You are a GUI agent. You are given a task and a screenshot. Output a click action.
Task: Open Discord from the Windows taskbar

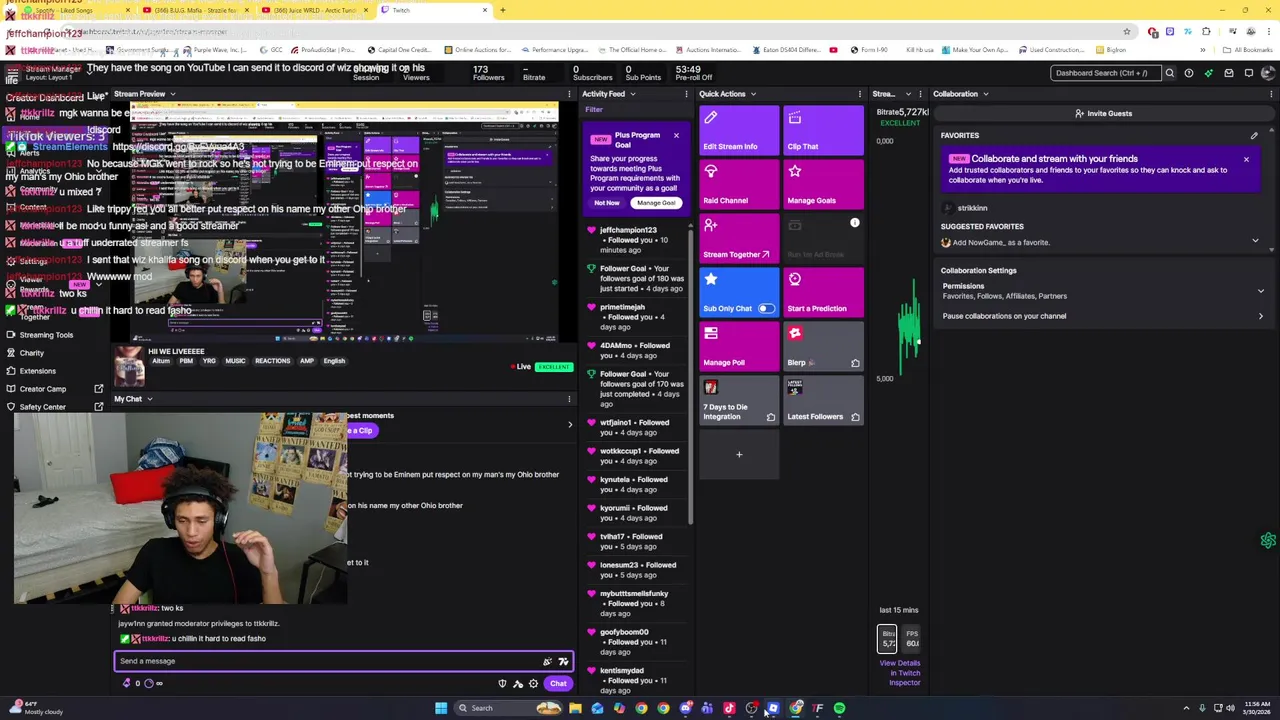[685, 708]
